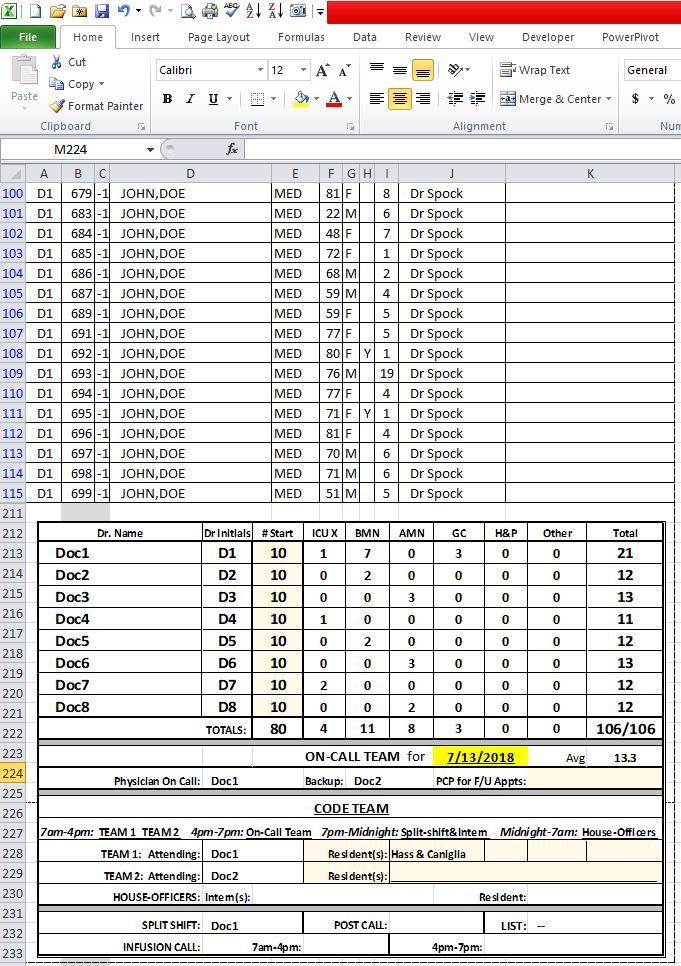This screenshot has height=966, width=681.
Task: Expand the Copy options arrow
Action: point(102,84)
